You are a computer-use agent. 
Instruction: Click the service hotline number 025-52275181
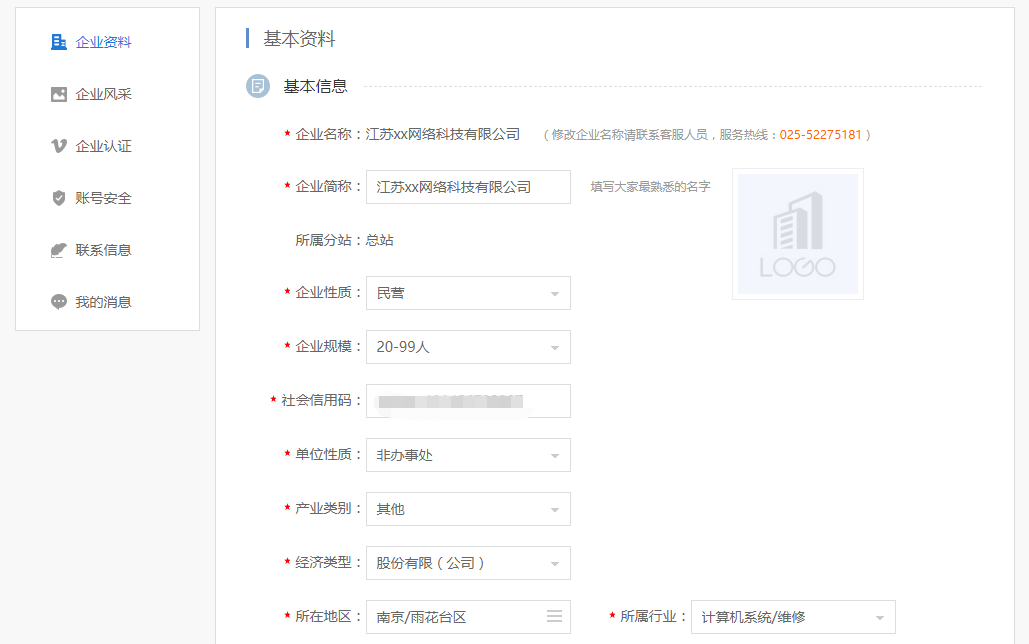820,134
